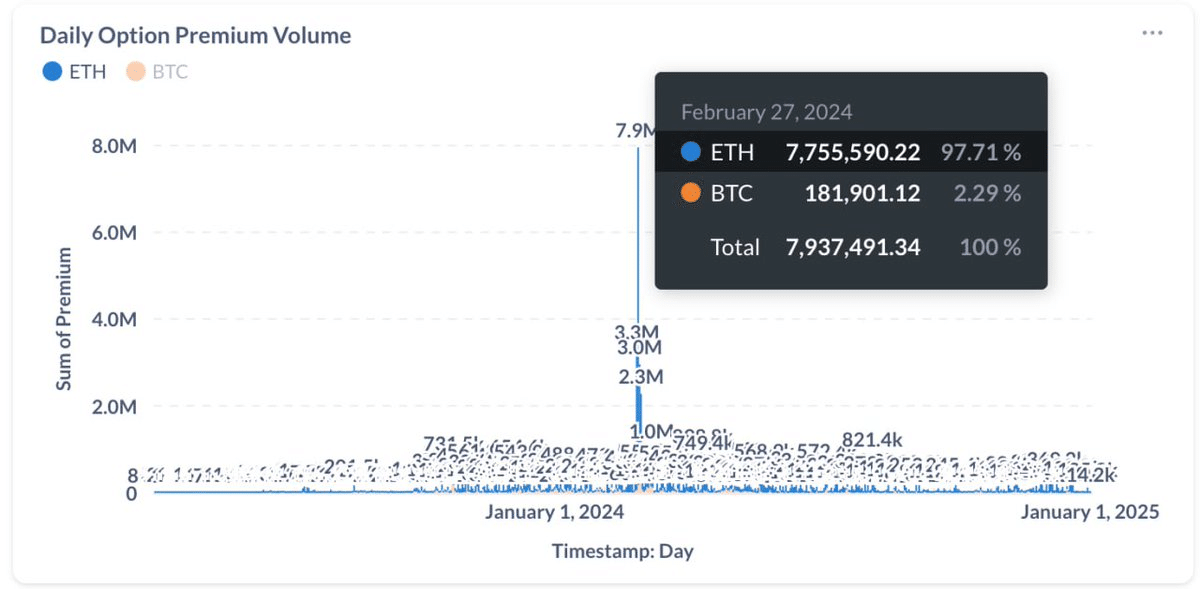Select the January 1, 2025 axis label
The height and width of the screenshot is (589, 1200).
[x=1089, y=512]
